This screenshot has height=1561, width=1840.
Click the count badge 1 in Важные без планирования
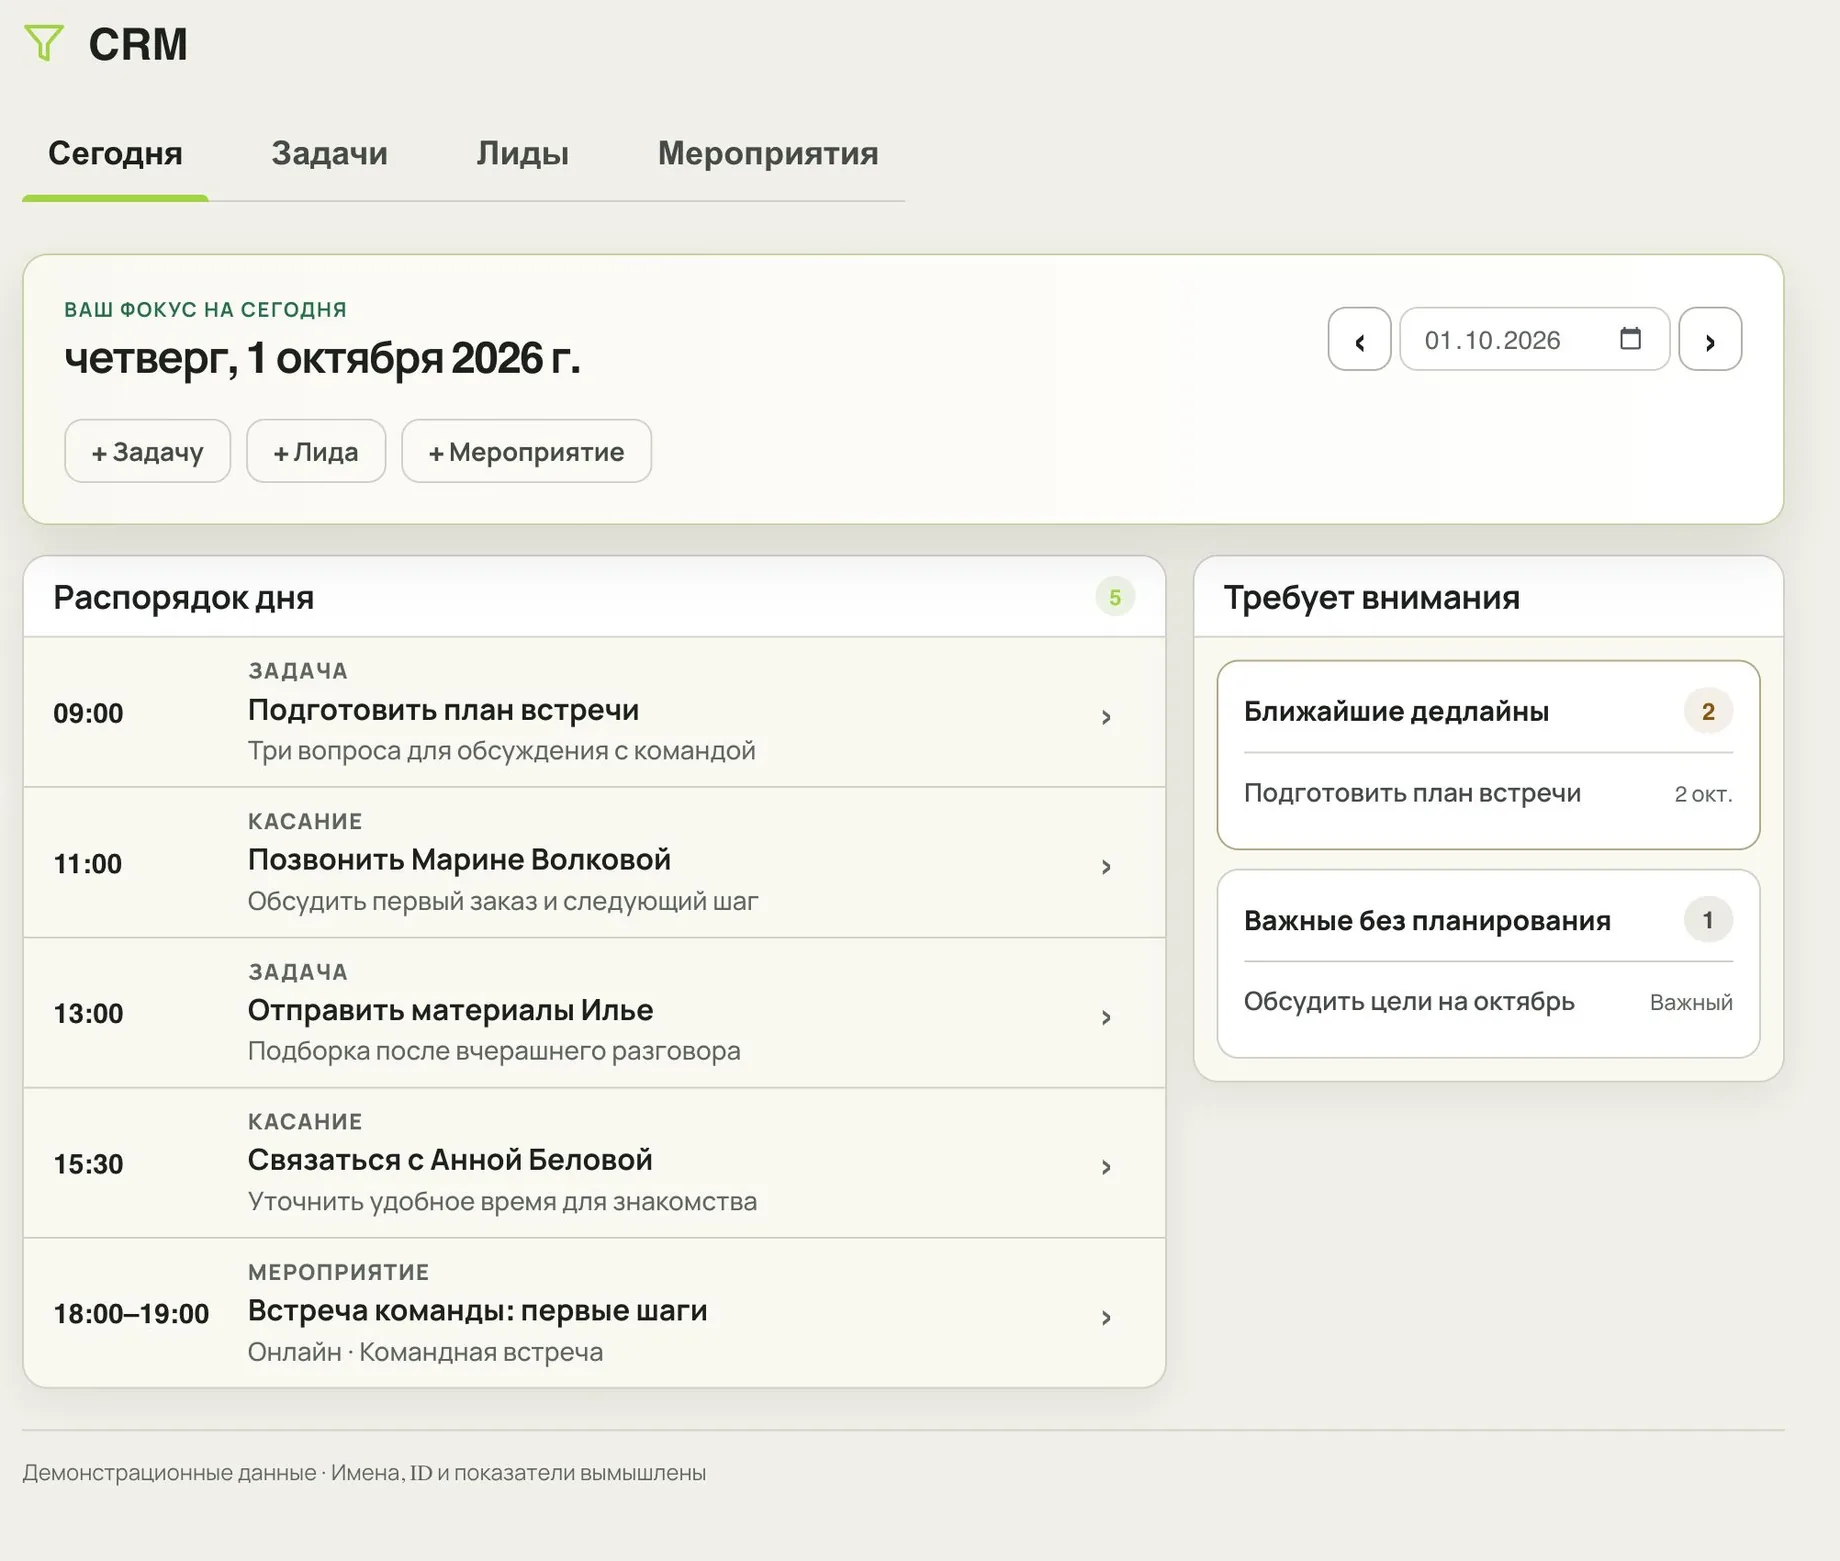[1708, 920]
